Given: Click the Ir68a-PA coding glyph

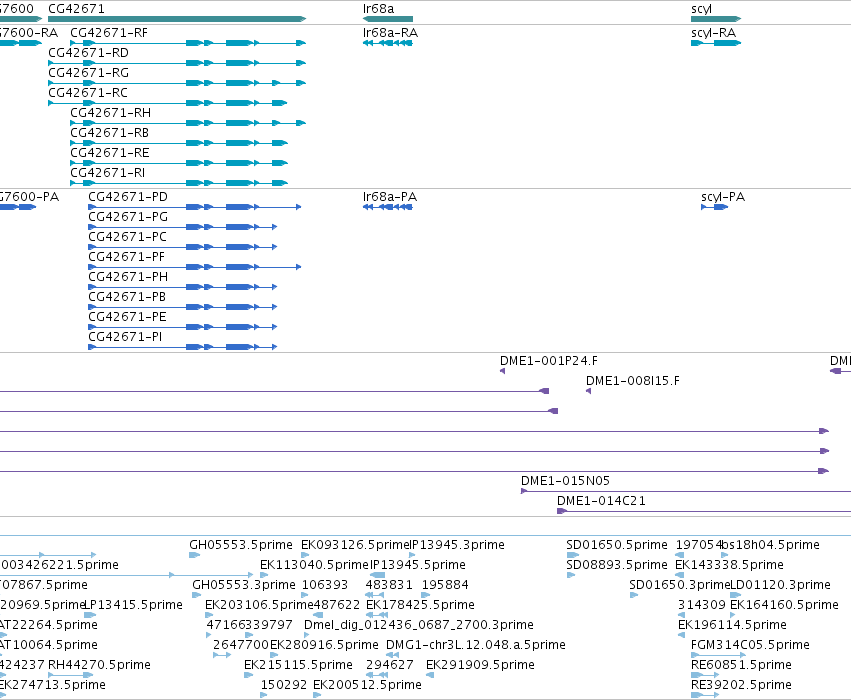Looking at the screenshot, I should pyautogui.click(x=388, y=207).
